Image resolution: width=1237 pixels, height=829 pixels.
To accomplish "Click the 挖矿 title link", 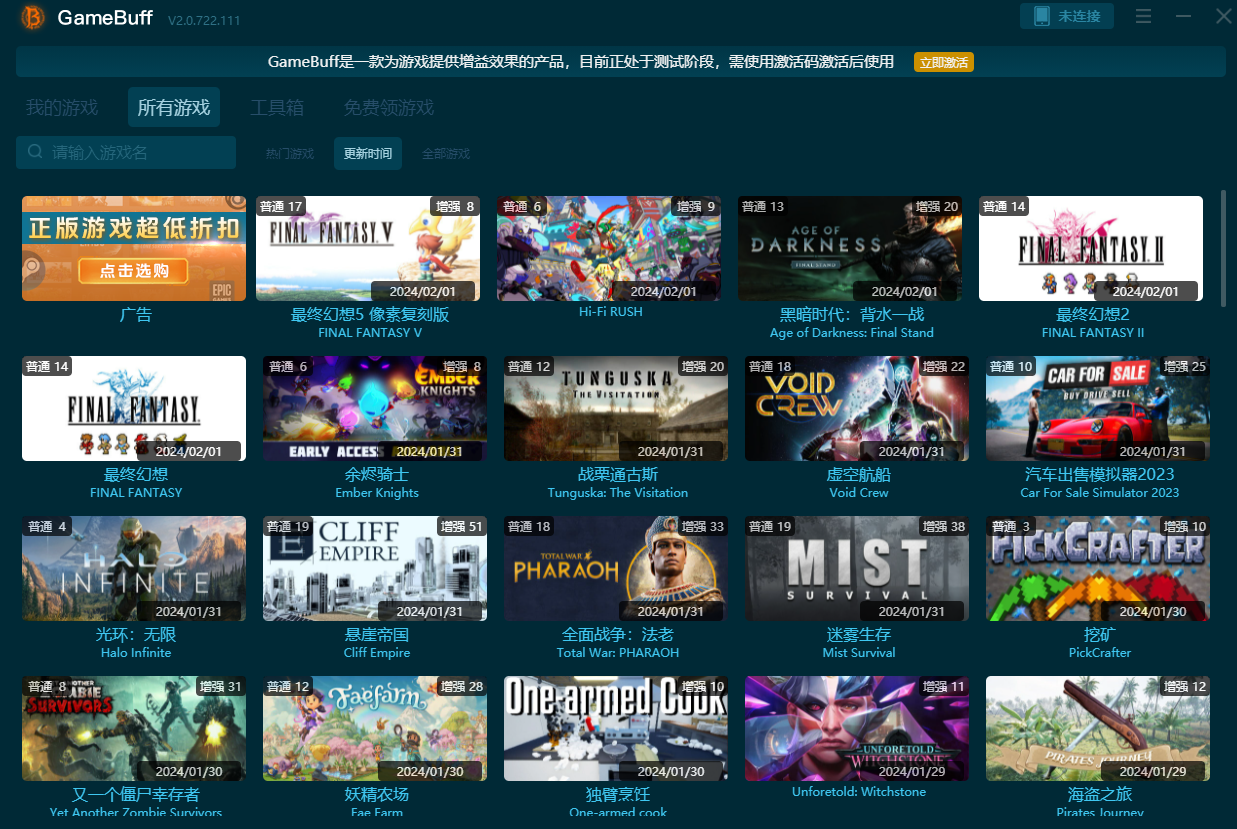I will pyautogui.click(x=1100, y=634).
